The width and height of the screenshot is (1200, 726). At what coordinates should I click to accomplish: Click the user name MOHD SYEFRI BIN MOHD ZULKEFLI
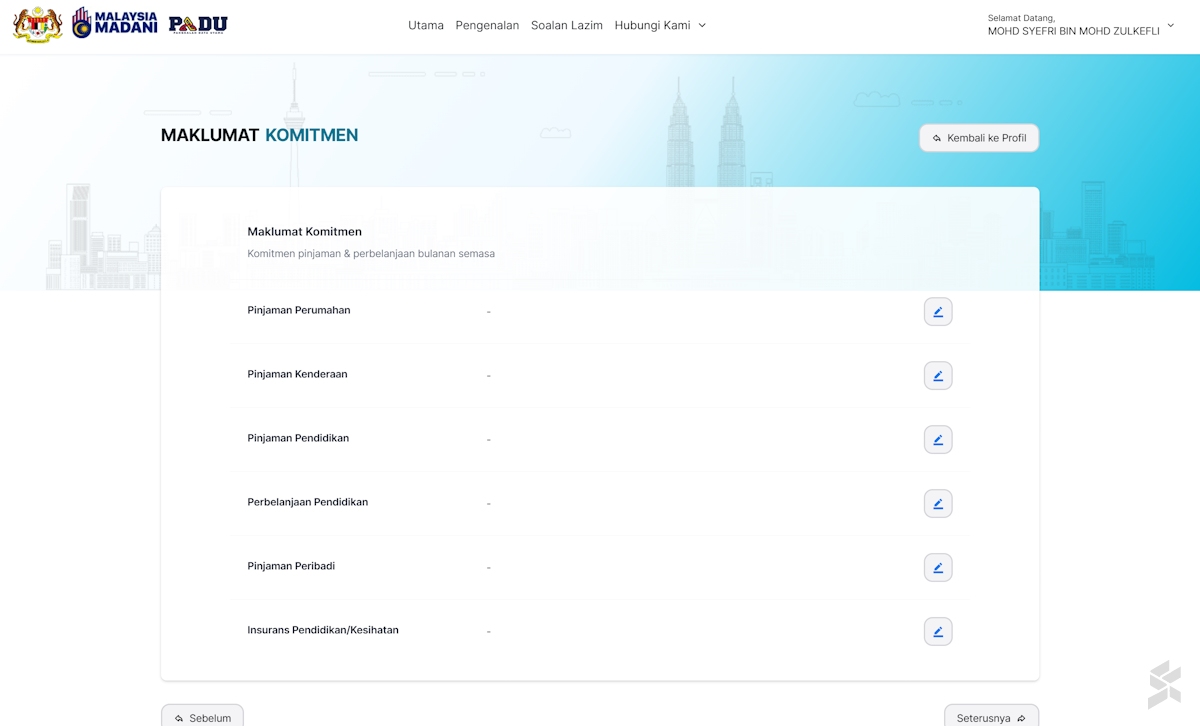pyautogui.click(x=1073, y=31)
